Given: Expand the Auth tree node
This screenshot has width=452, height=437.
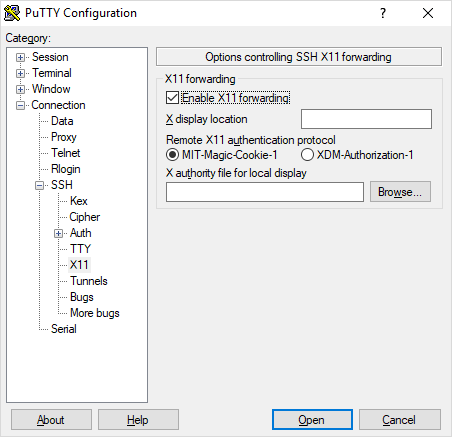Looking at the screenshot, I should [x=58, y=233].
